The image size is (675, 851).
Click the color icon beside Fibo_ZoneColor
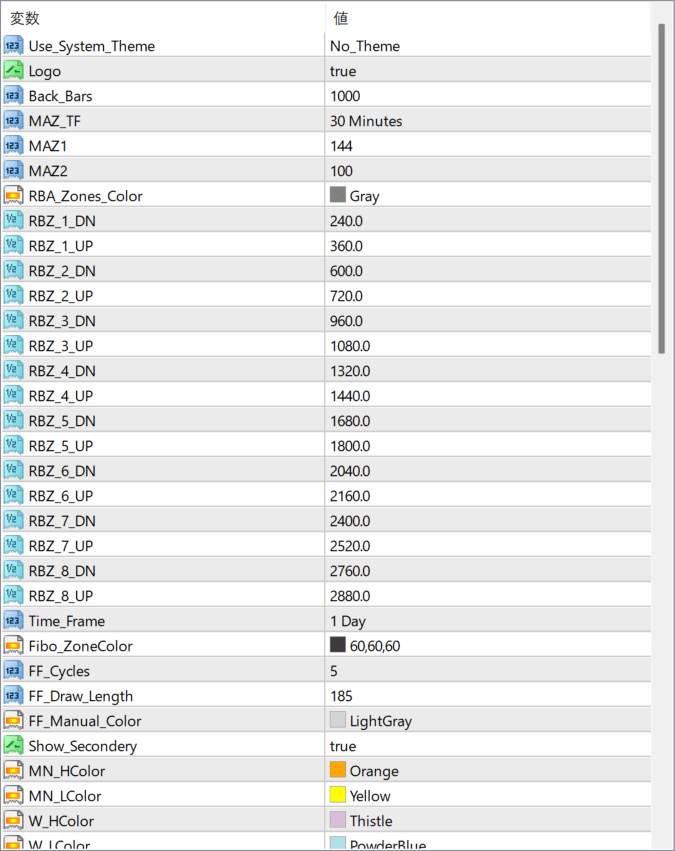coord(13,646)
